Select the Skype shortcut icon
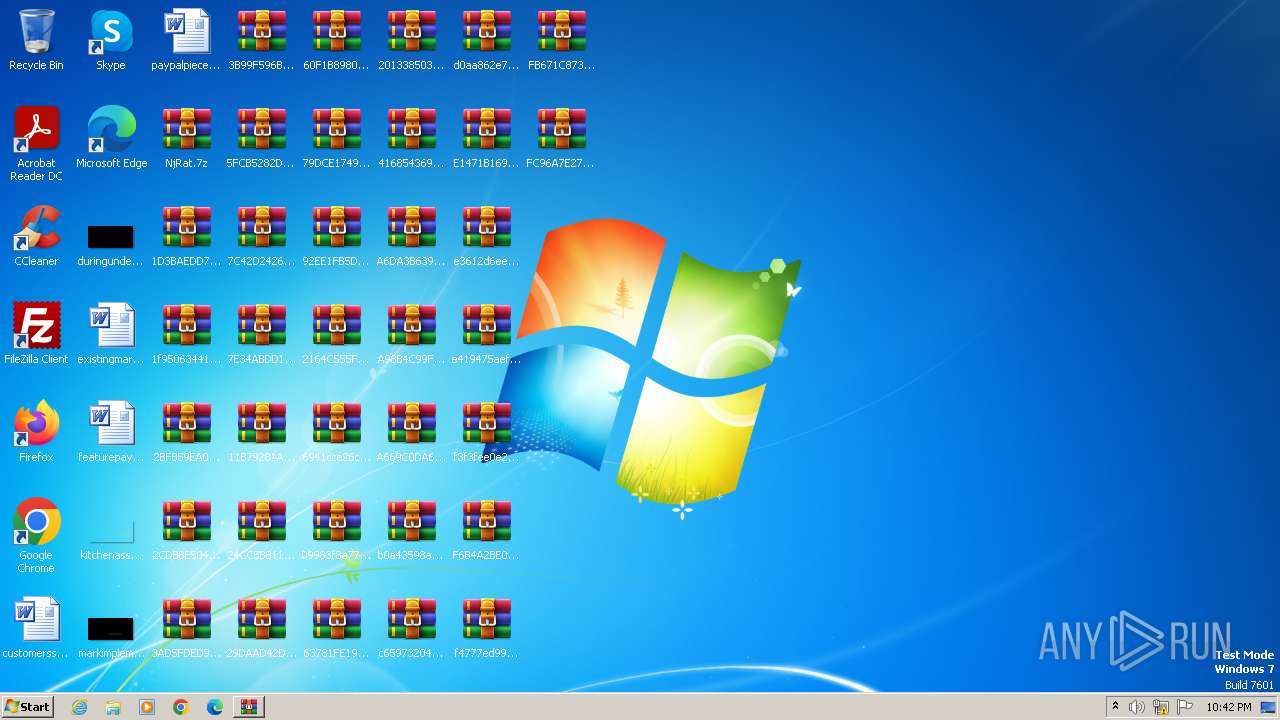This screenshot has width=1280, height=720. 111,40
